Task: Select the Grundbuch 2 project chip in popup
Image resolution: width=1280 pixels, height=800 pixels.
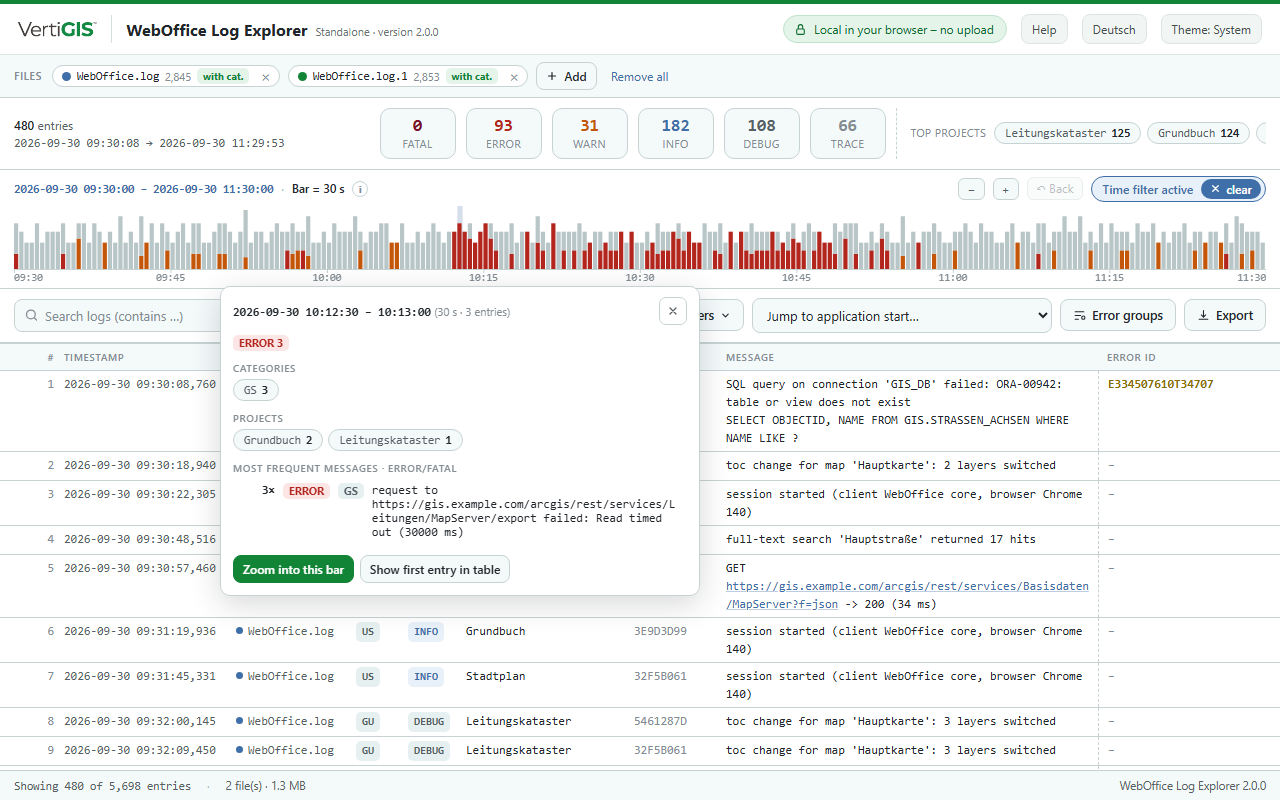Action: [x=278, y=440]
